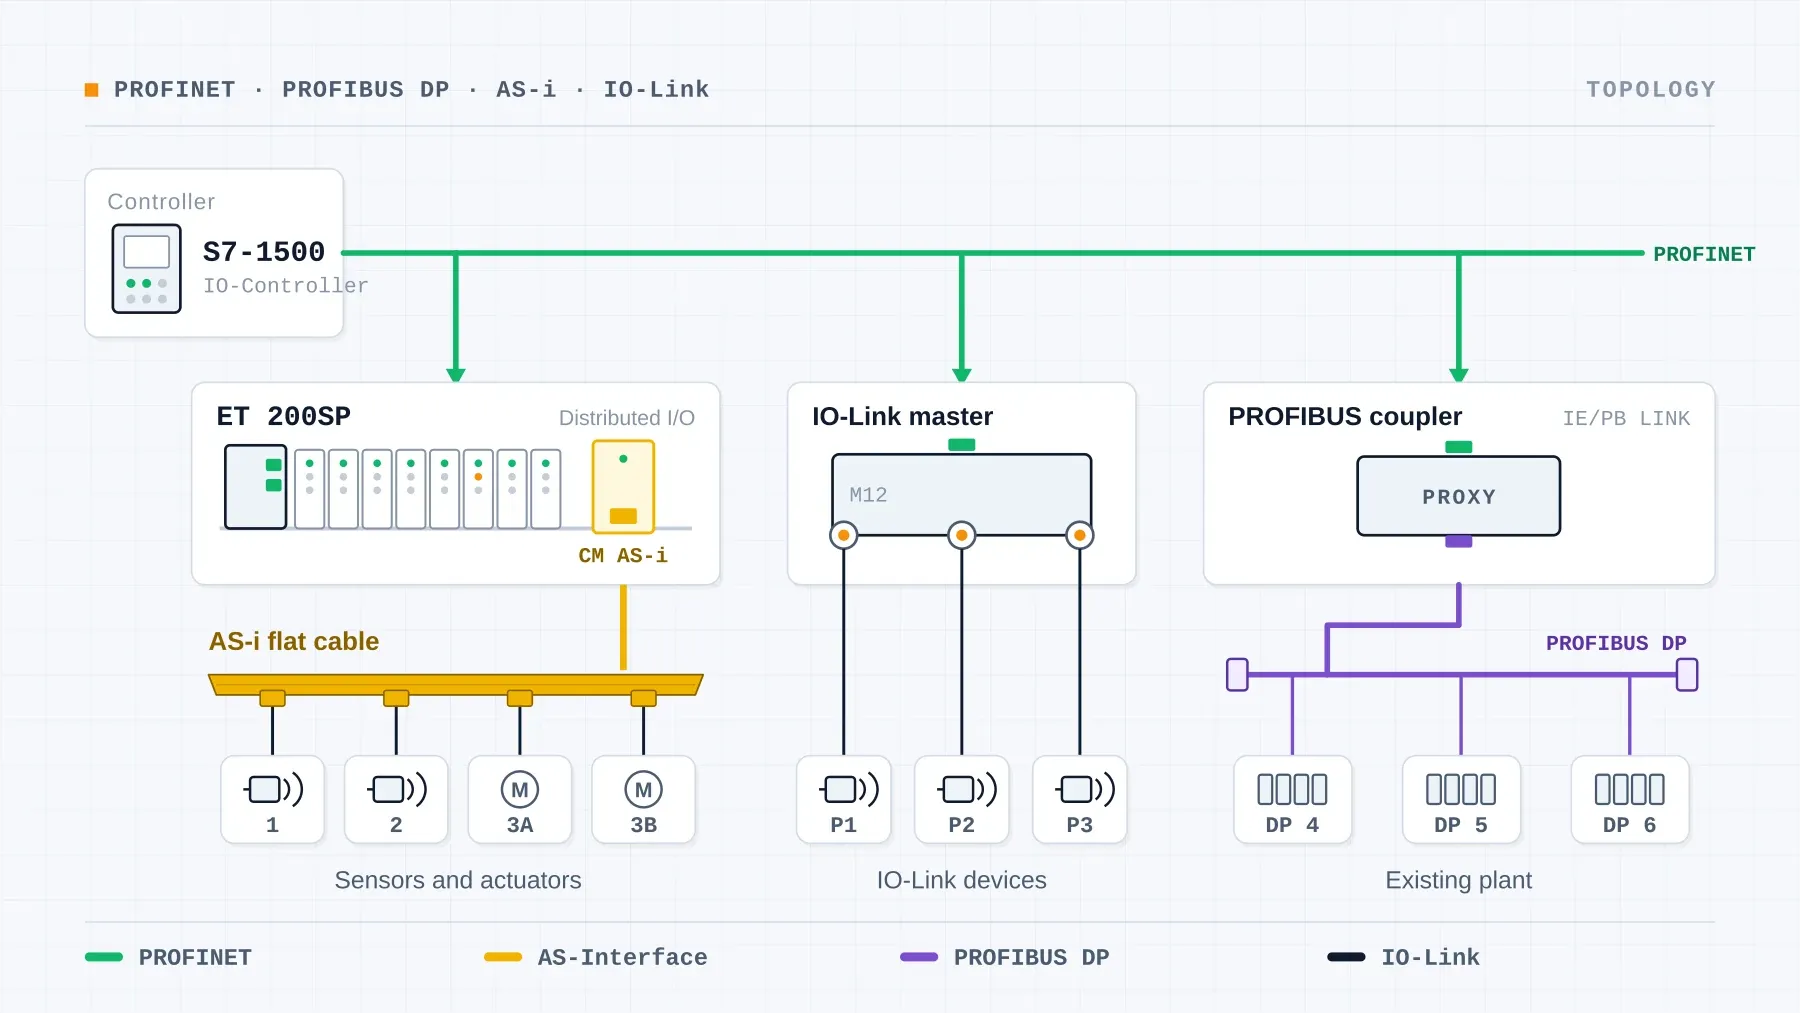The width and height of the screenshot is (1800, 1013).
Task: Click IO-Link port above P1 line
Action: tap(844, 535)
